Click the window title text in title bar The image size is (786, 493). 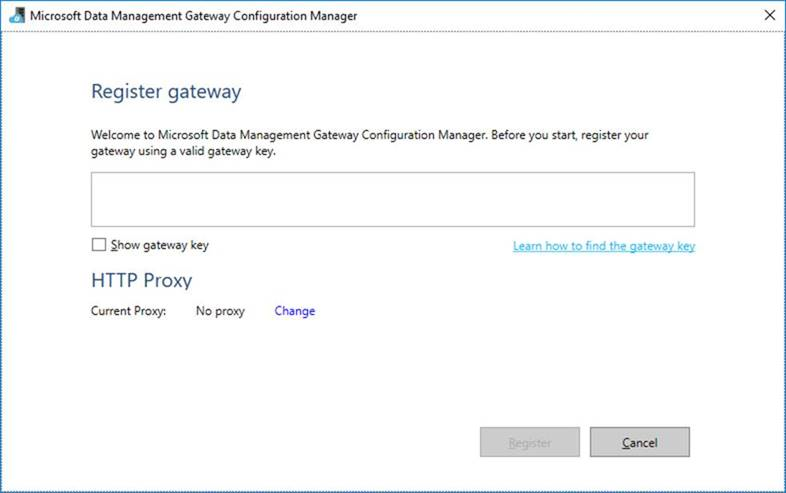coord(193,16)
